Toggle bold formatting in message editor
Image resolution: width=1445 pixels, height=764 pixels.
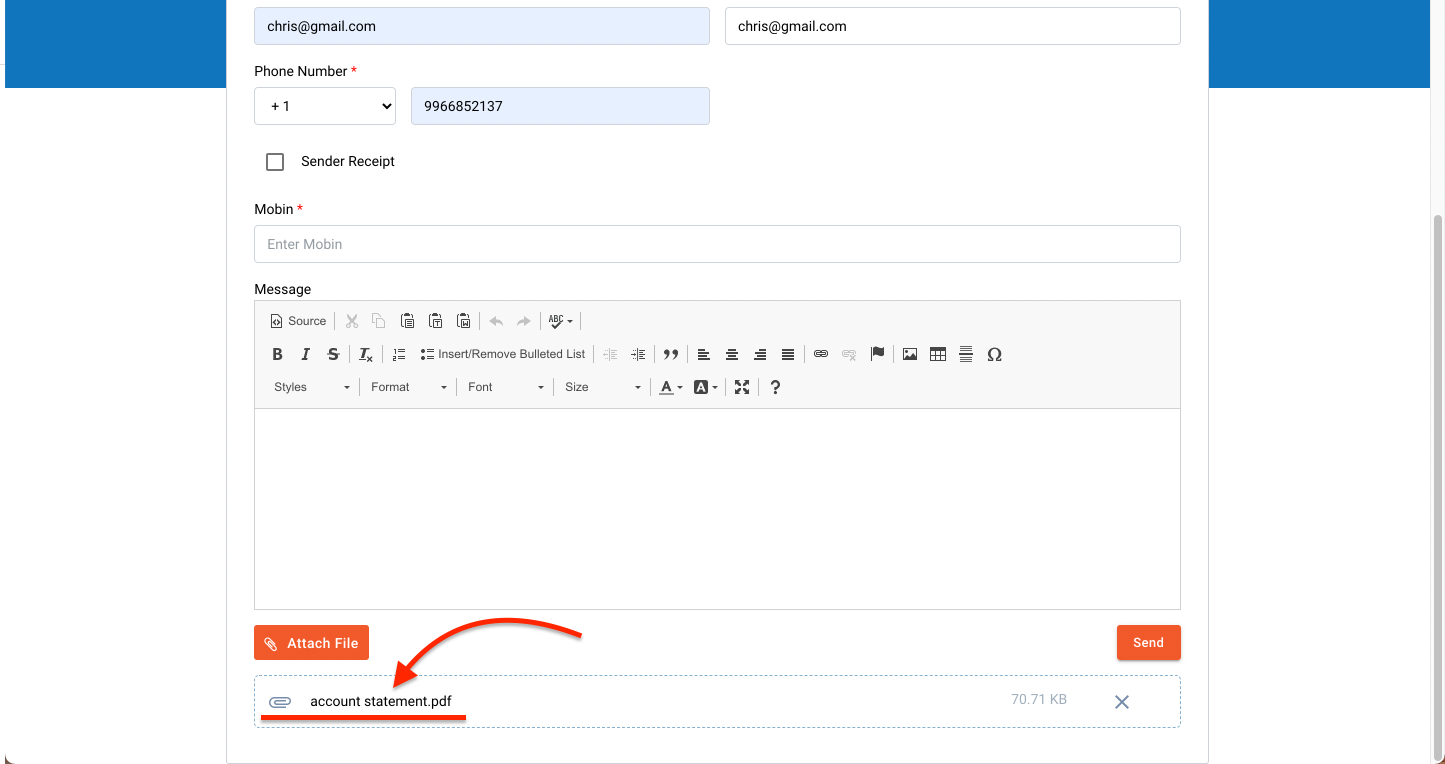click(x=278, y=354)
